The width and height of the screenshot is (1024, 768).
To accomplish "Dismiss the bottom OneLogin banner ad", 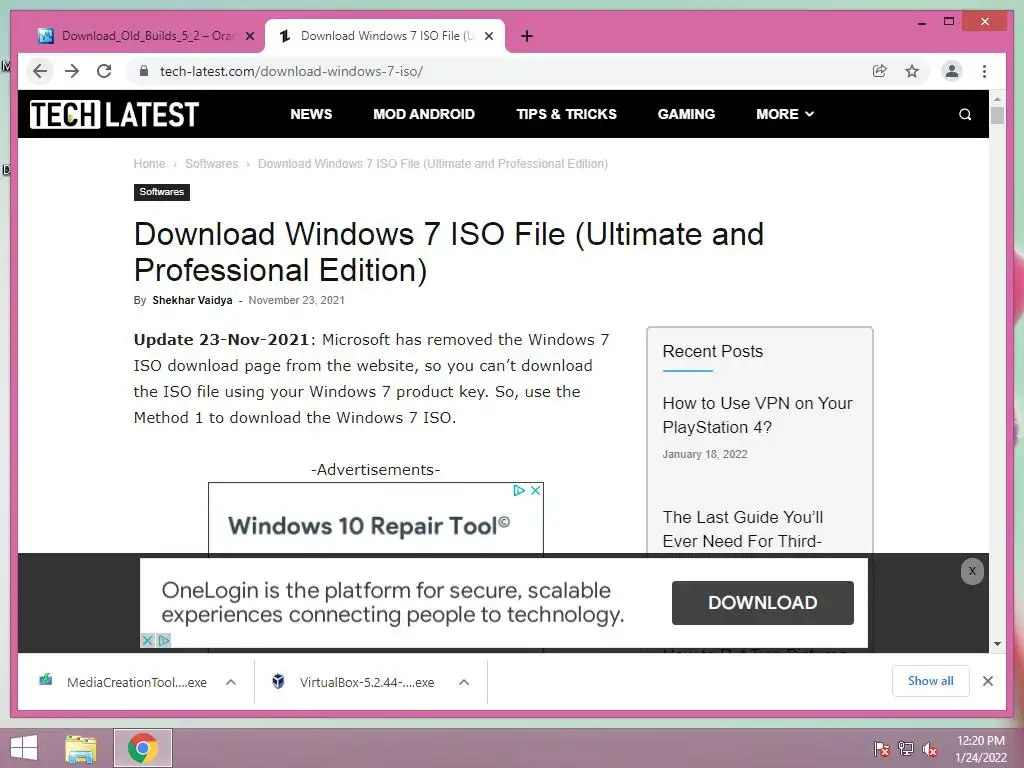I will 972,571.
